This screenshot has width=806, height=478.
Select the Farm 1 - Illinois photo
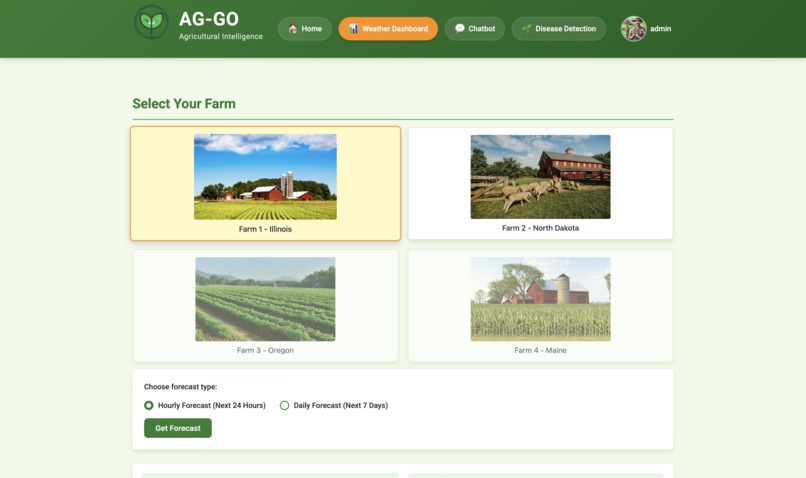265,177
